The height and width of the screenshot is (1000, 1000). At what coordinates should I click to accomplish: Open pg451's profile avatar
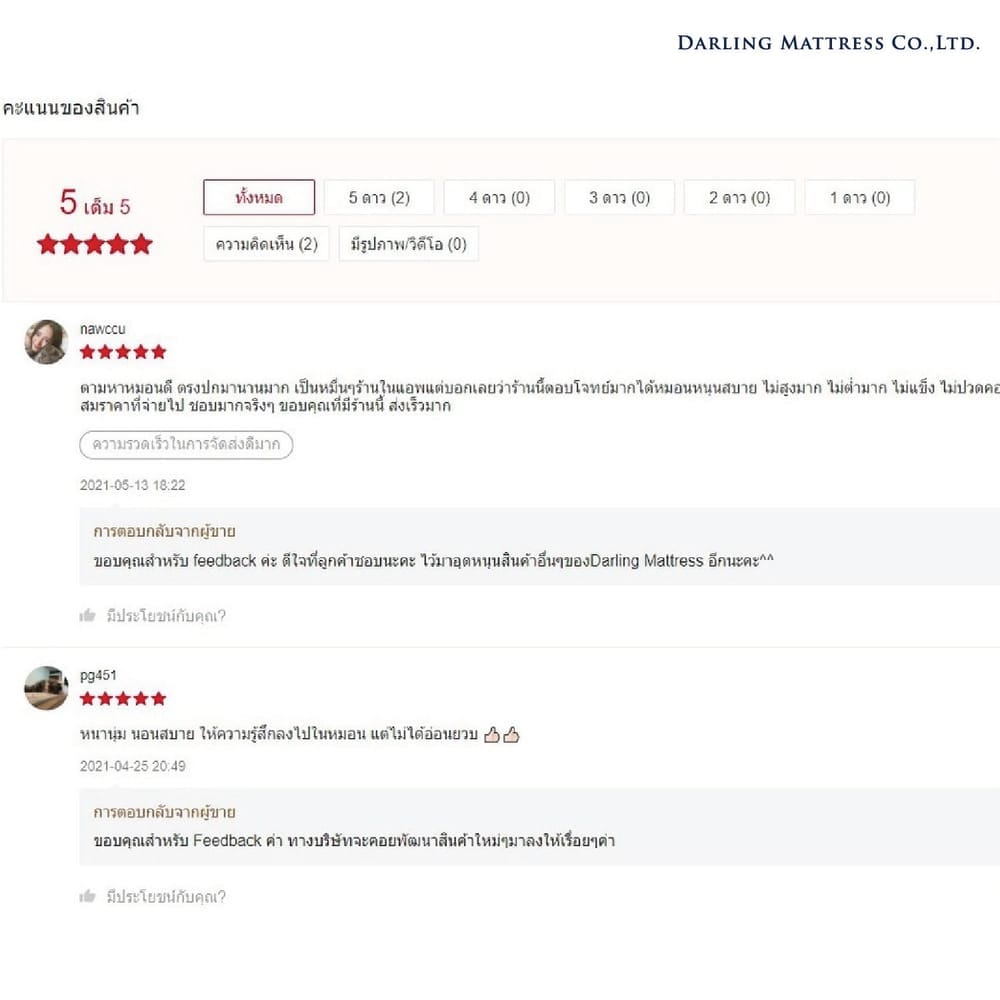[x=46, y=688]
